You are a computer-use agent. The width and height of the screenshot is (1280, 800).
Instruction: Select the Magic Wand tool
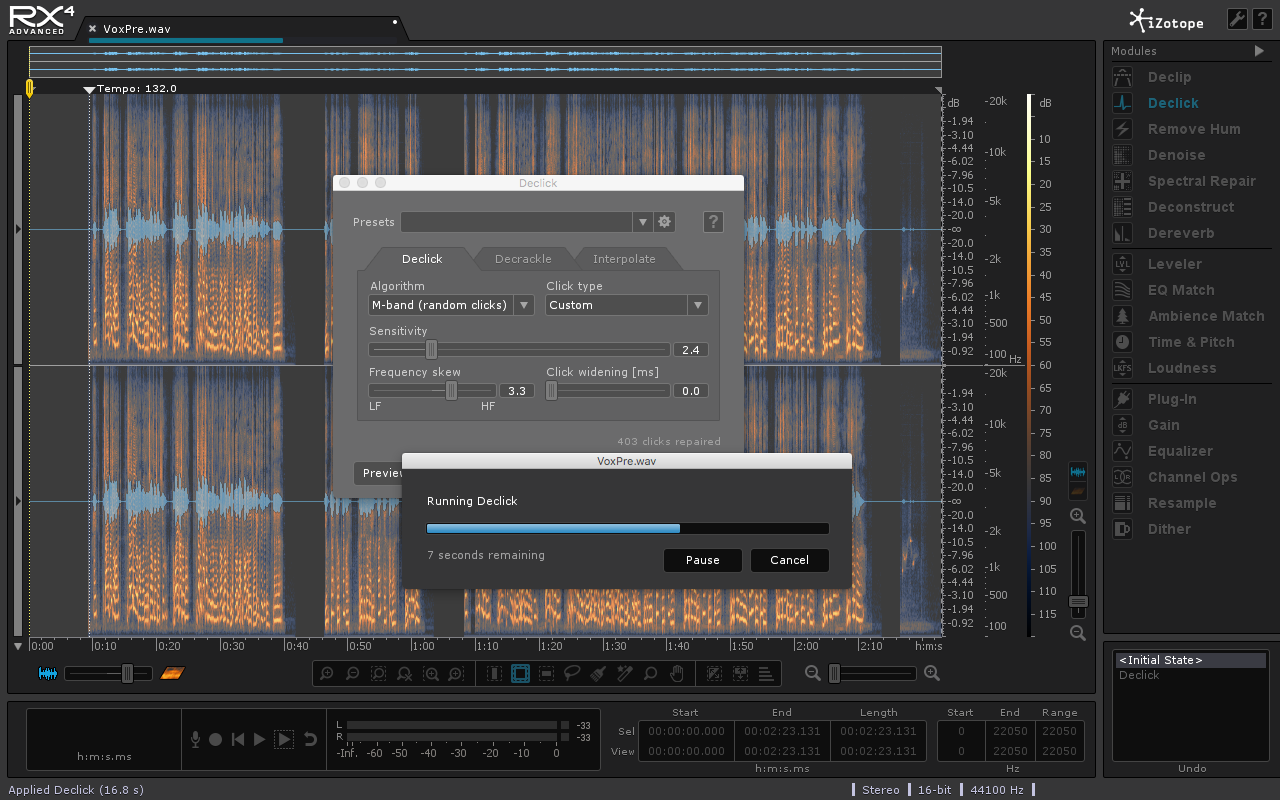tap(625, 674)
